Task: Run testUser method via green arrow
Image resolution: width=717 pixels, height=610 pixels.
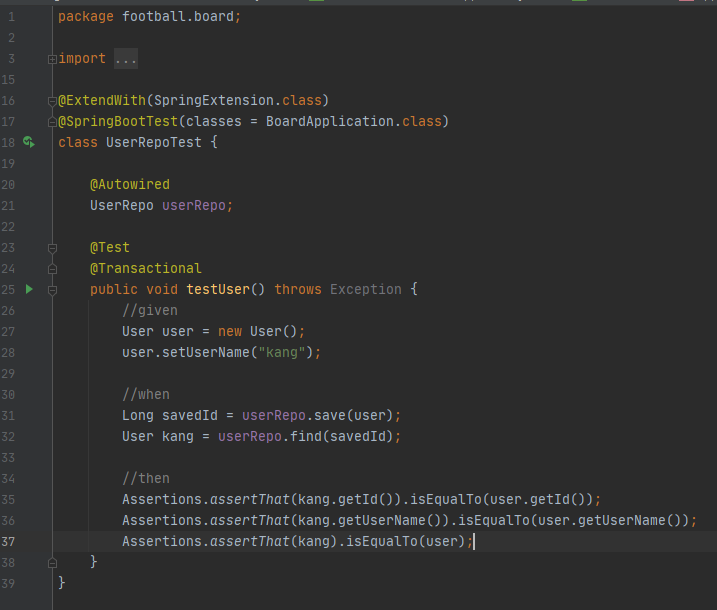Action: (x=29, y=289)
